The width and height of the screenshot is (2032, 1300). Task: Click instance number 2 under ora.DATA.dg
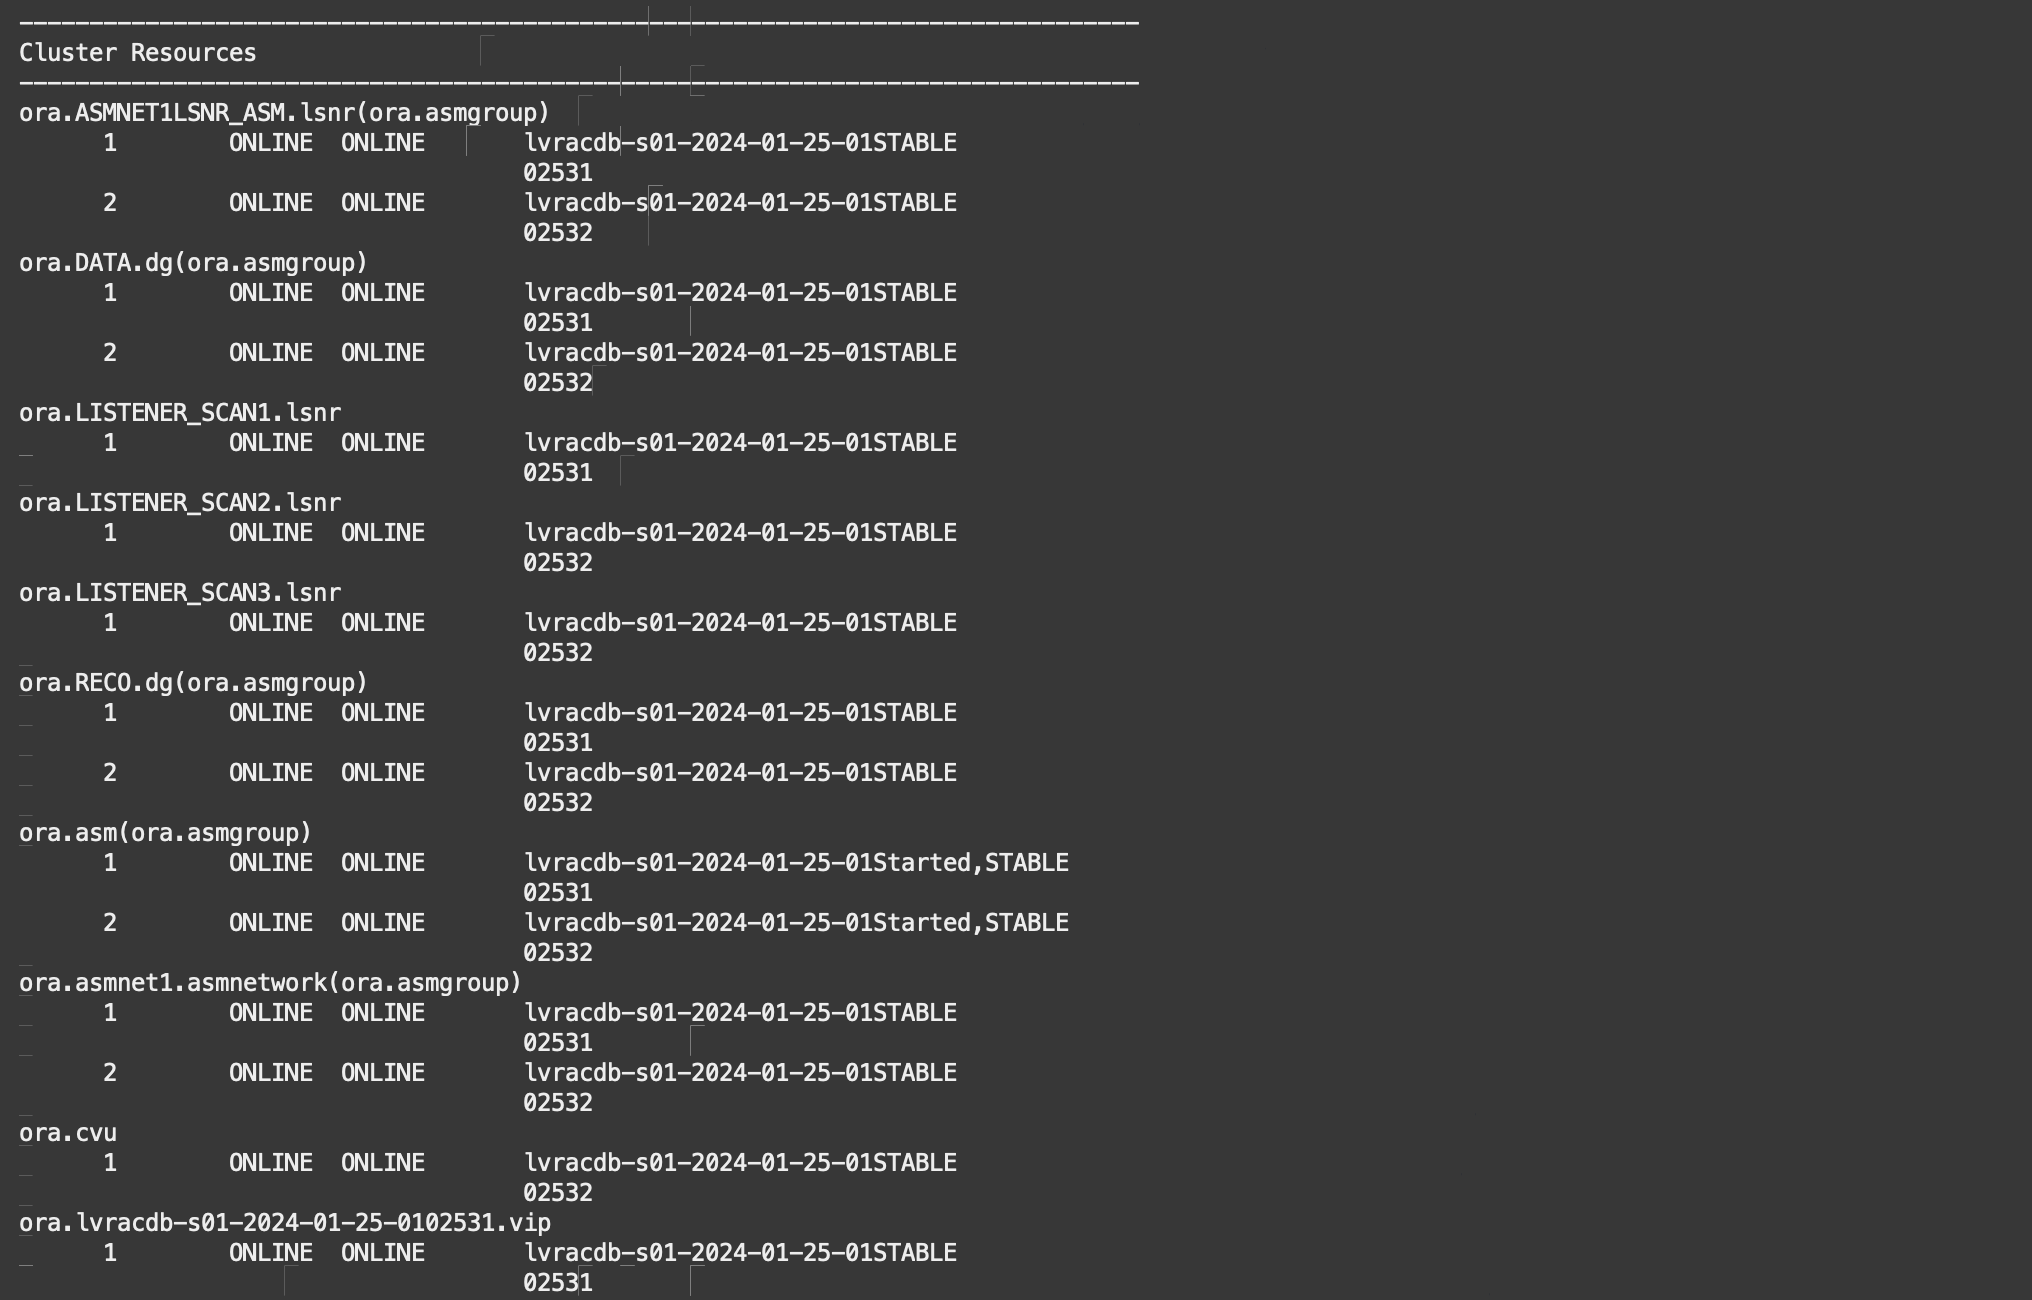[110, 353]
